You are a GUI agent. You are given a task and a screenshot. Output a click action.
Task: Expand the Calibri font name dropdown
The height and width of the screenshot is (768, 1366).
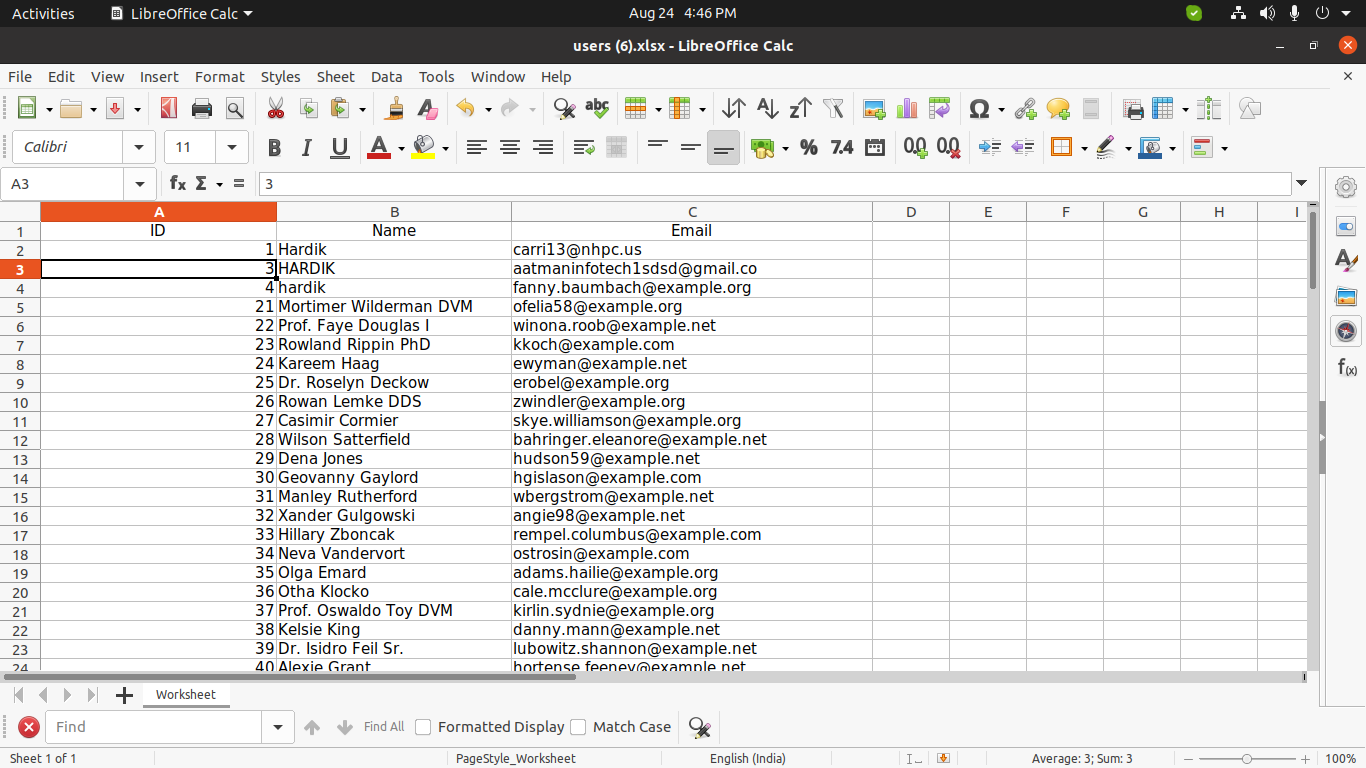click(x=138, y=148)
